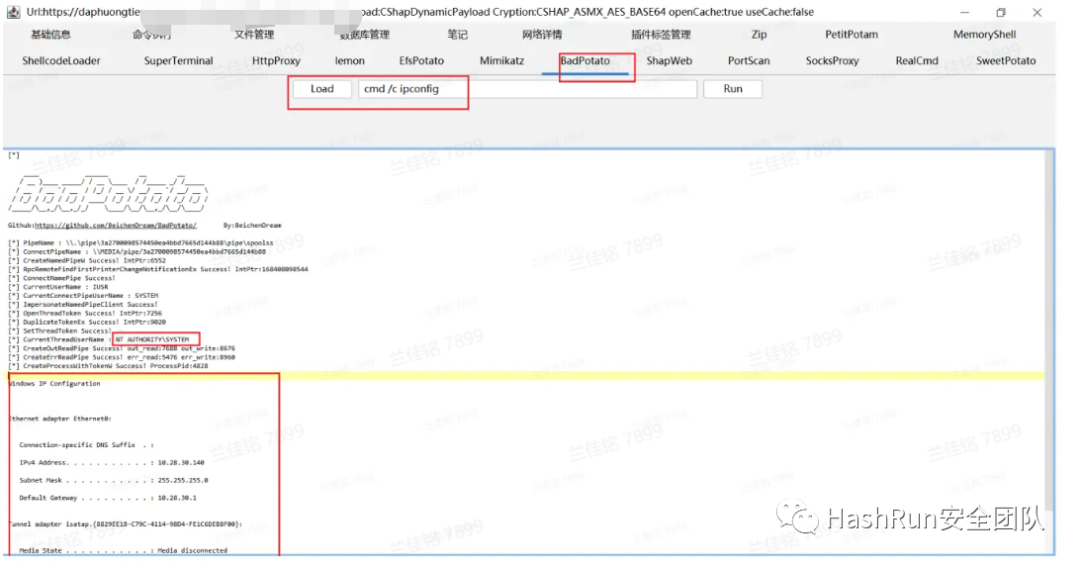
Task: Click the Load button
Action: point(322,89)
